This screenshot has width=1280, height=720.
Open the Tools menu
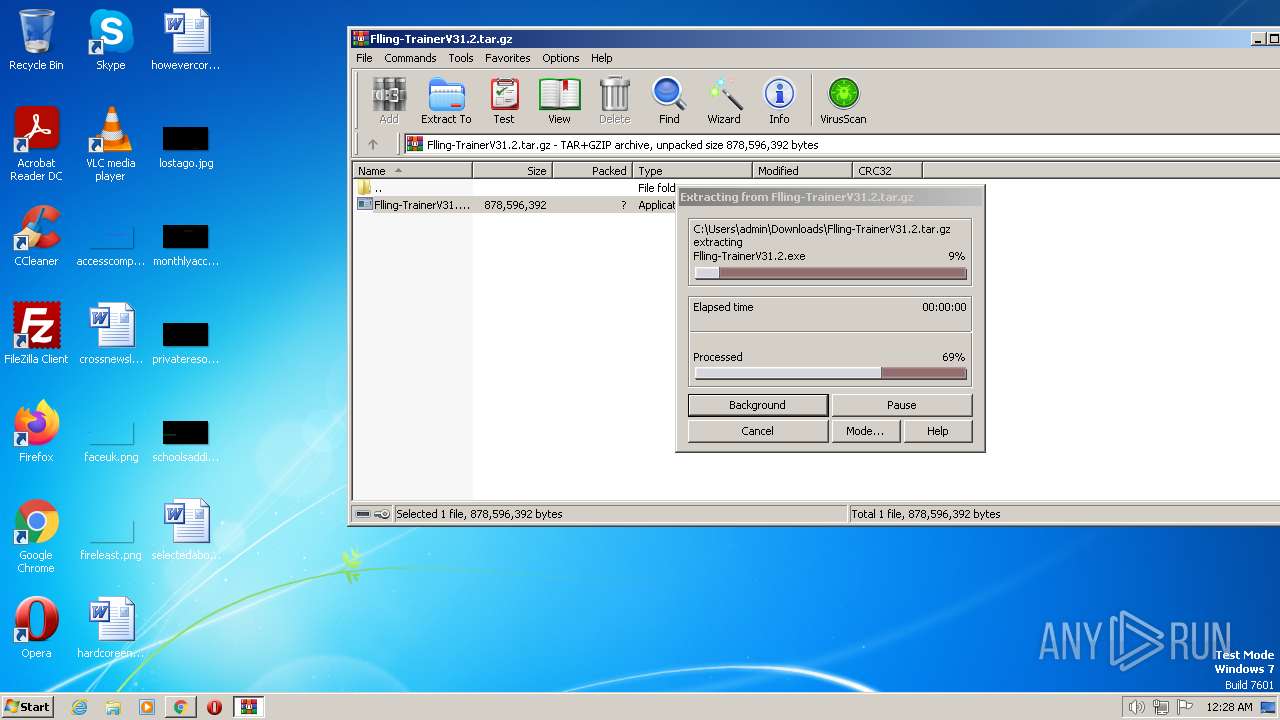point(460,58)
